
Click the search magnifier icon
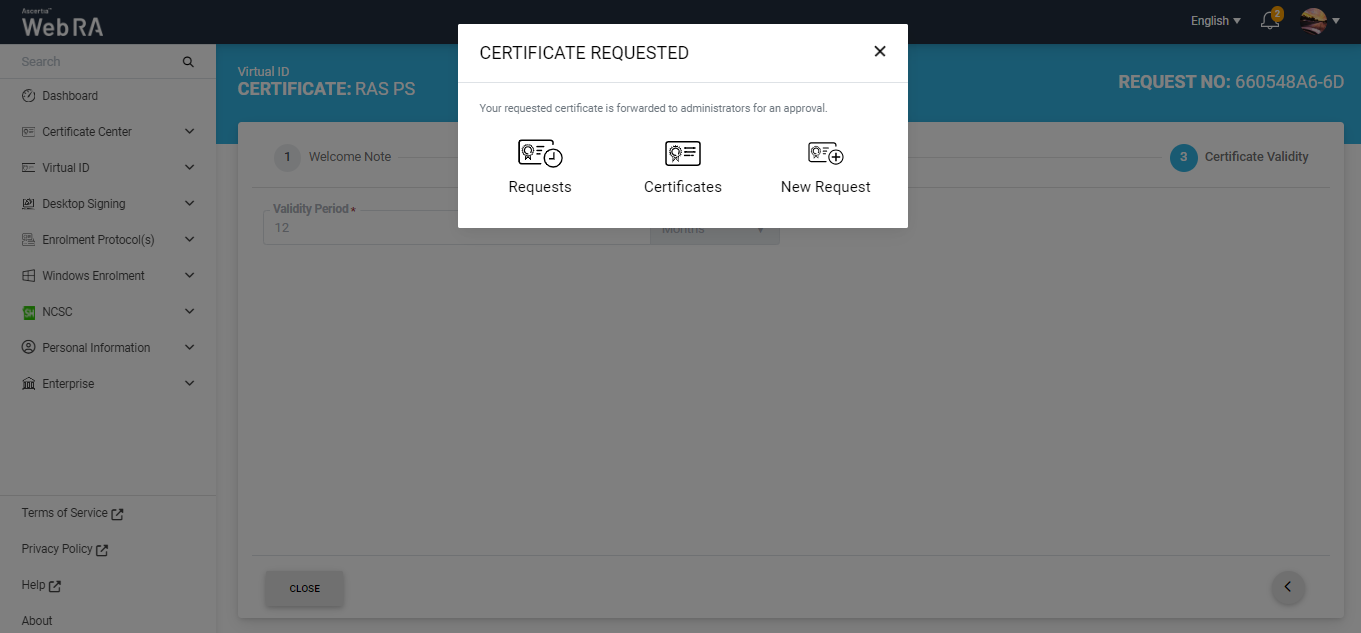point(188,62)
